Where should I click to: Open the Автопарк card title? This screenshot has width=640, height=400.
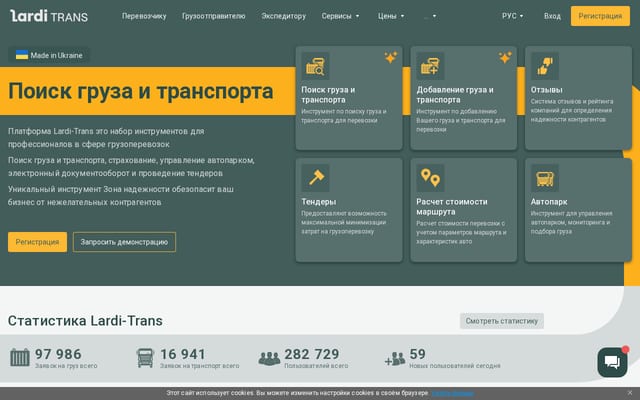pos(549,202)
